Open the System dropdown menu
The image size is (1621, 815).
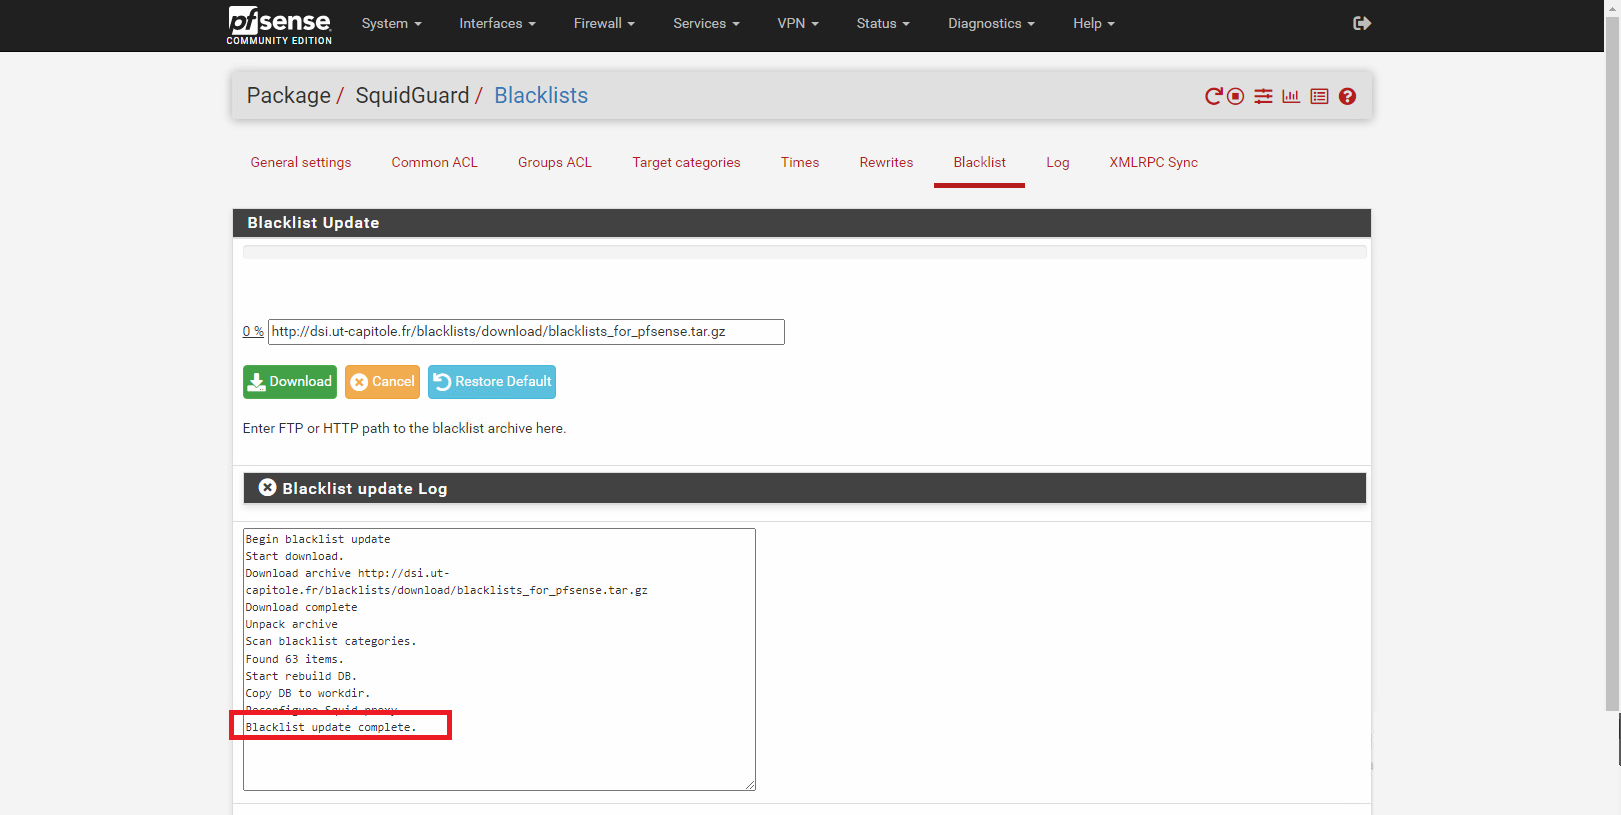coord(391,23)
